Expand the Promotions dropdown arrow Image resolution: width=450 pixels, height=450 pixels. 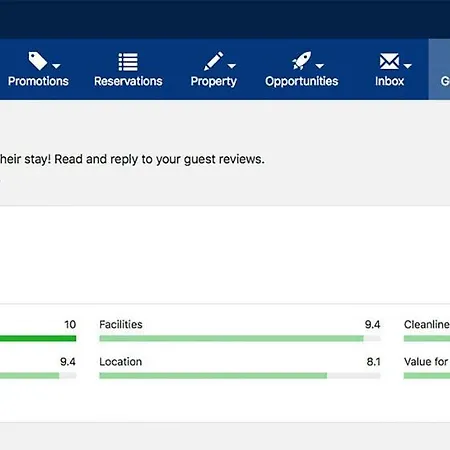coord(56,66)
